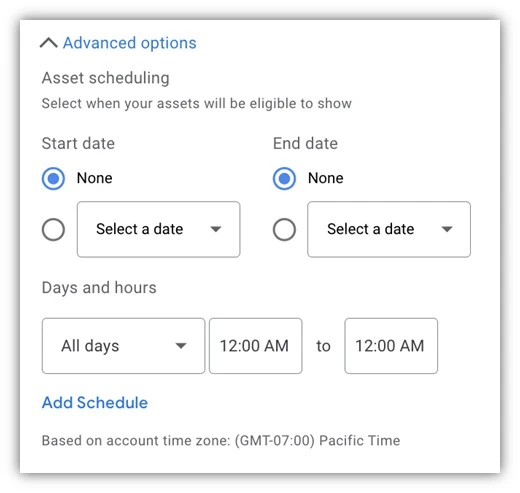Click the account time zone note text
The width and height of the screenshot is (520, 493).
tap(221, 441)
